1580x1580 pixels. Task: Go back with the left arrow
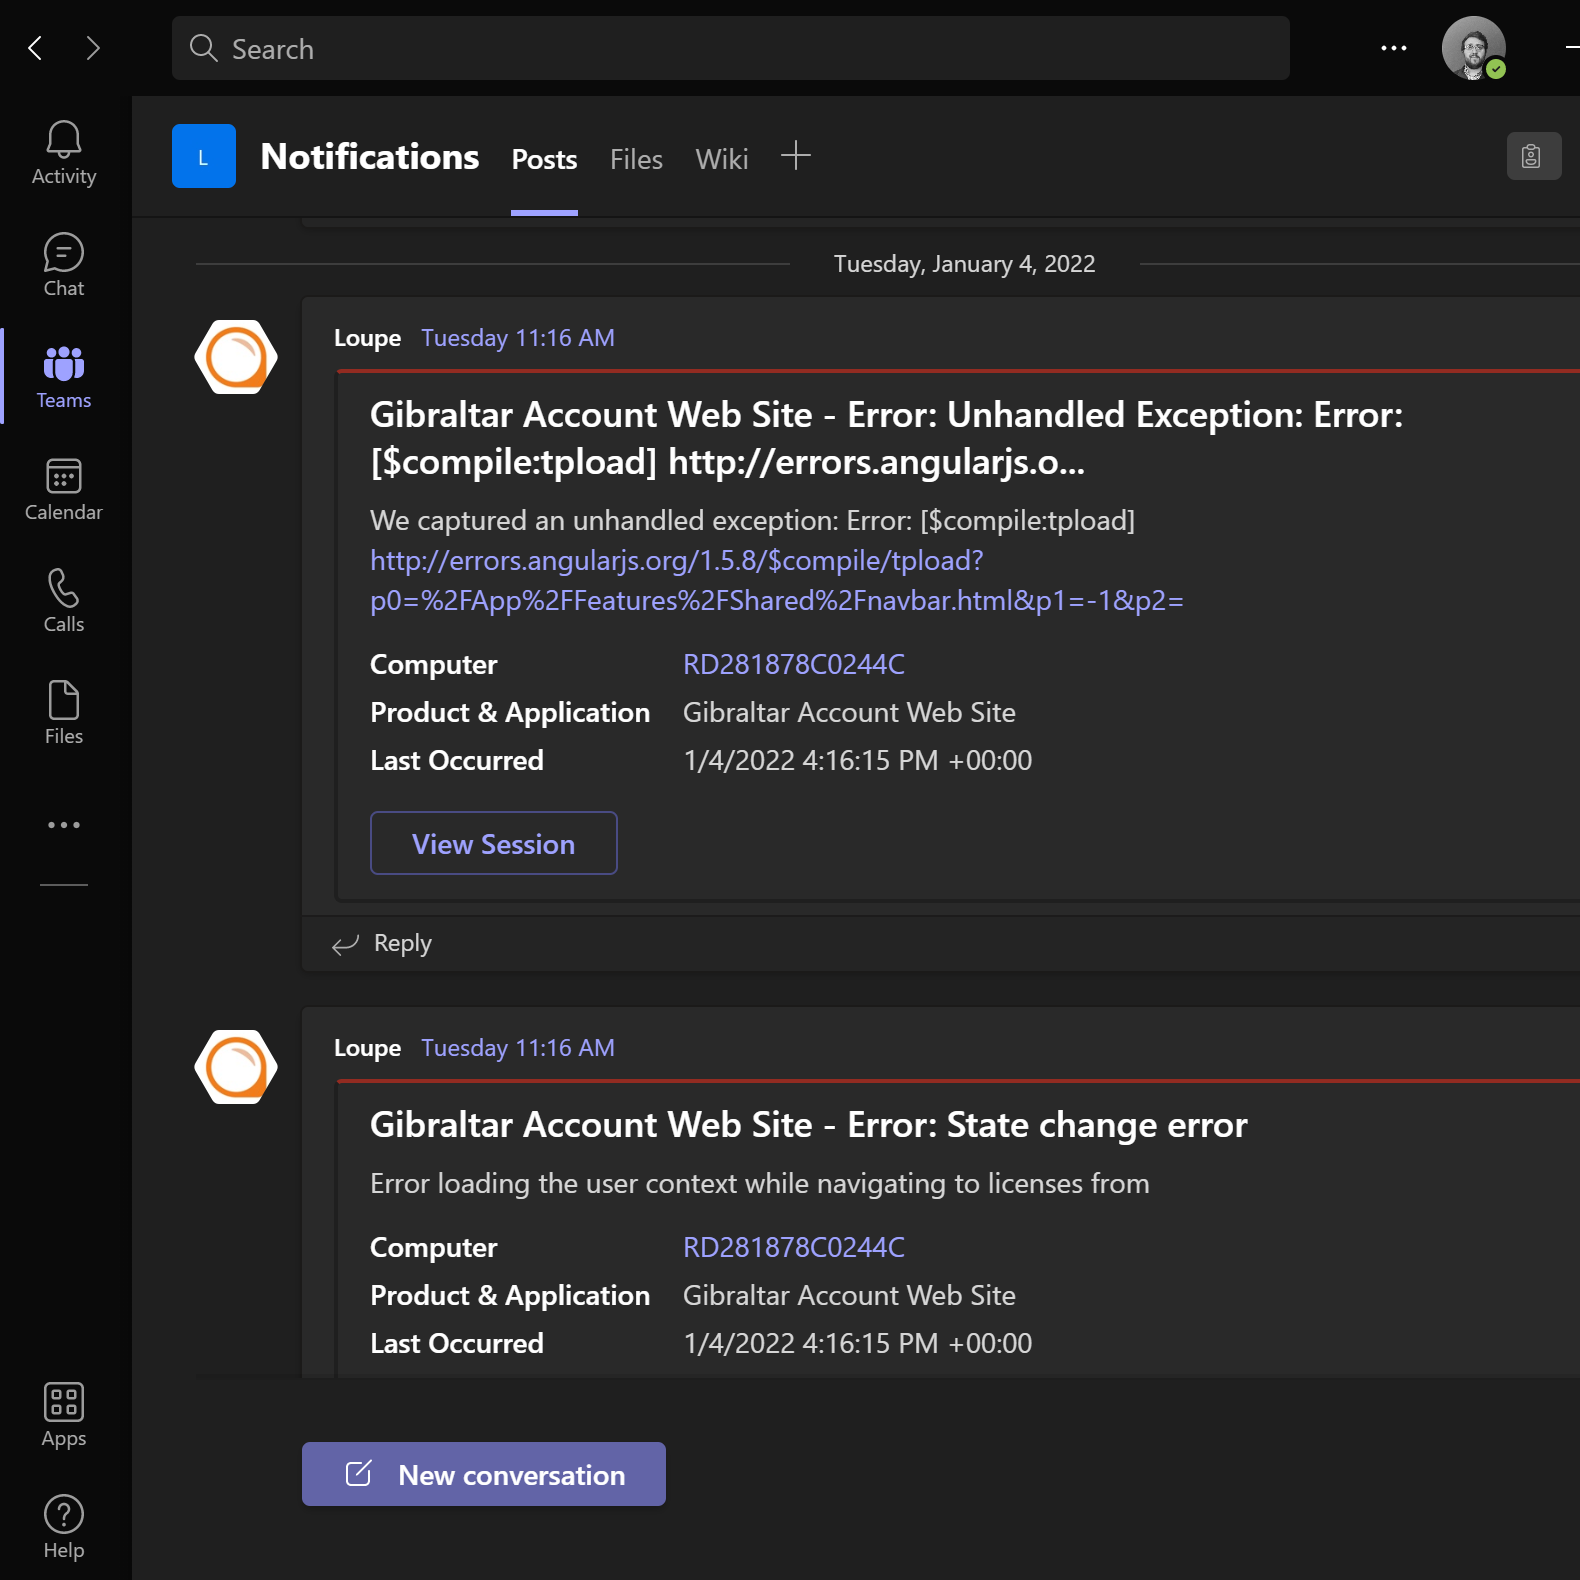point(36,48)
